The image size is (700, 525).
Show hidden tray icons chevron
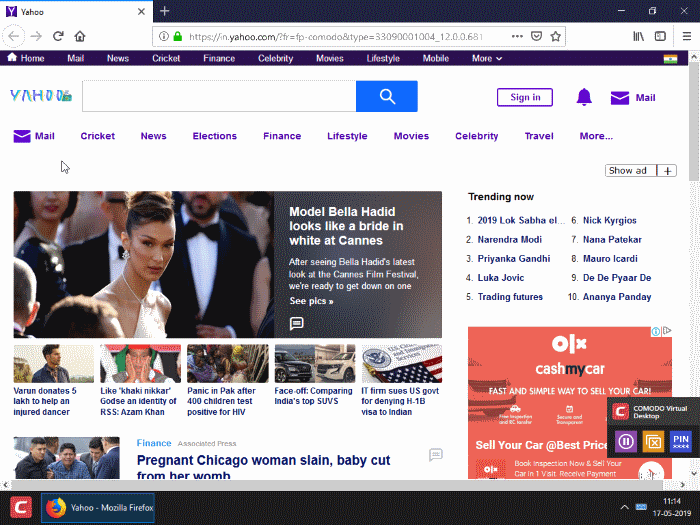pos(624,507)
